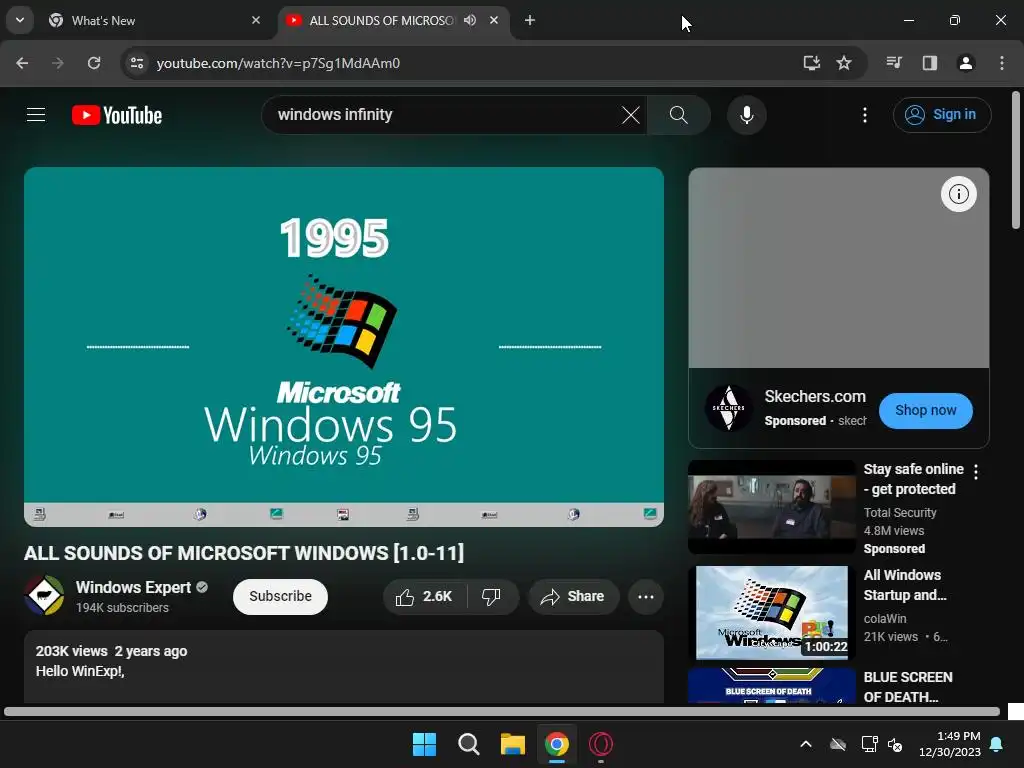The width and height of the screenshot is (1024, 768).
Task: Open the Windows Expert channel avatar
Action: click(x=44, y=596)
